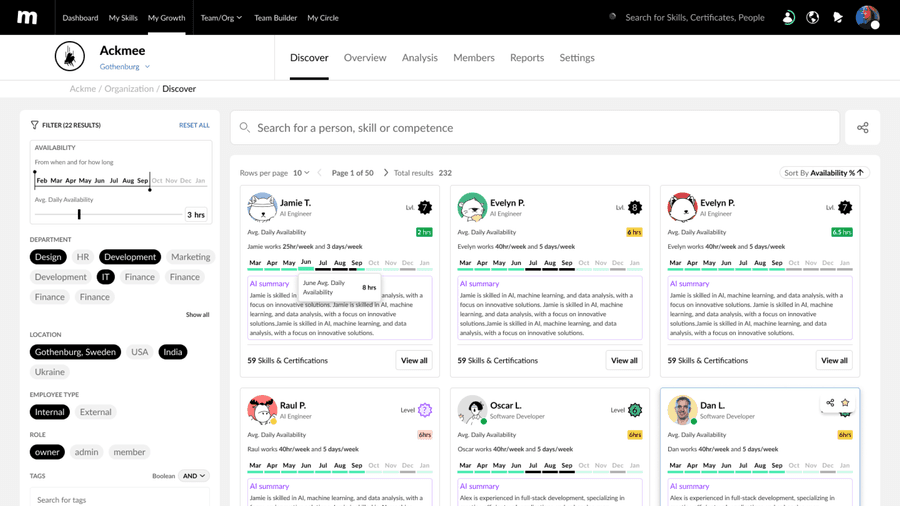This screenshot has height=506, width=900.
Task: Click the search dot icon in top bar
Action: (612, 17)
